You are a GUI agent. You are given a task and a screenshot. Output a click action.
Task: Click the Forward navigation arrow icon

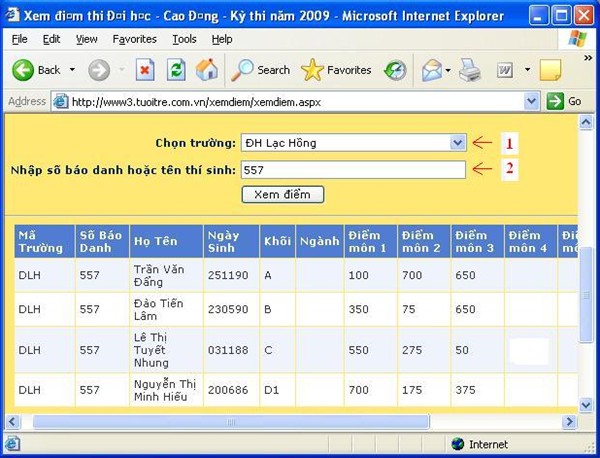coord(99,70)
